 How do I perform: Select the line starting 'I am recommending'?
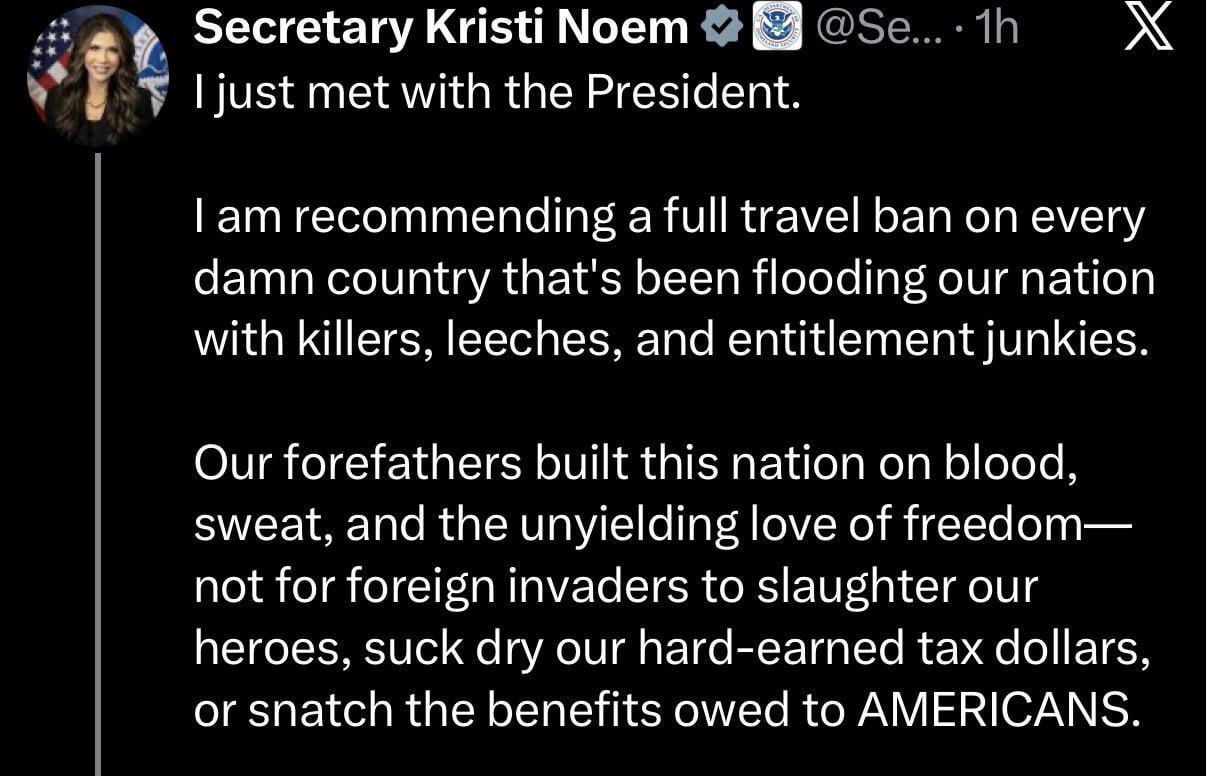667,218
